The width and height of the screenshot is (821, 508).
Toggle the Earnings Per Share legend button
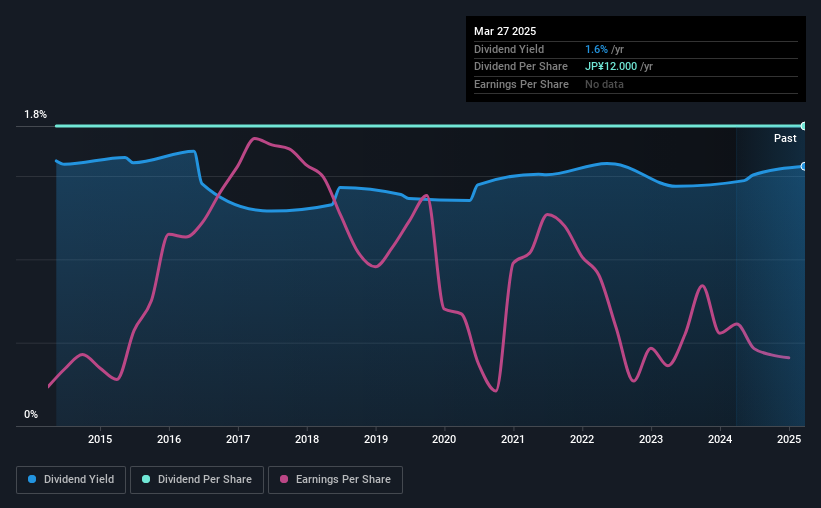coord(335,480)
